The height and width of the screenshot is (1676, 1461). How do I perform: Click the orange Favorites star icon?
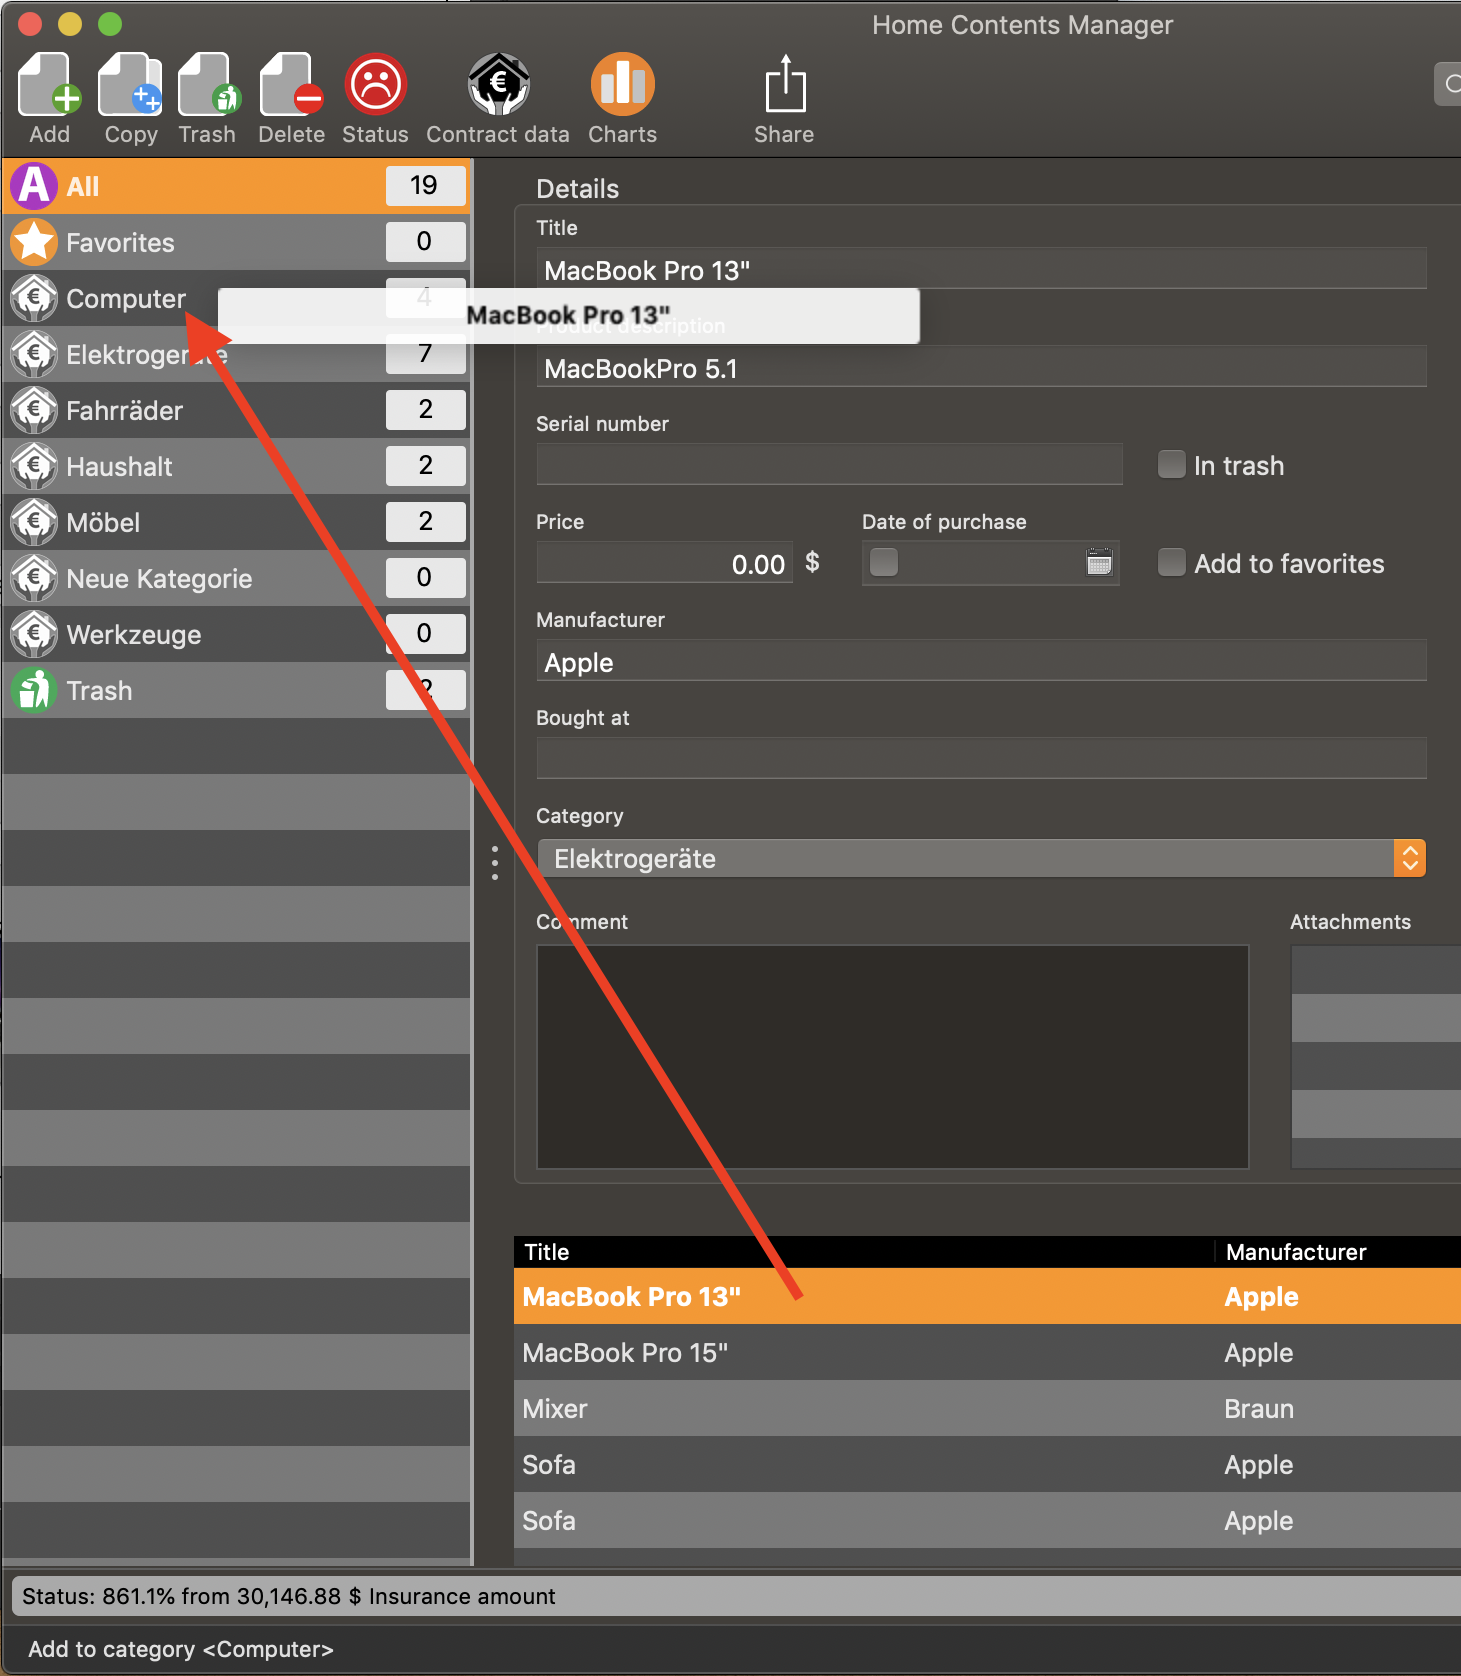click(x=34, y=242)
